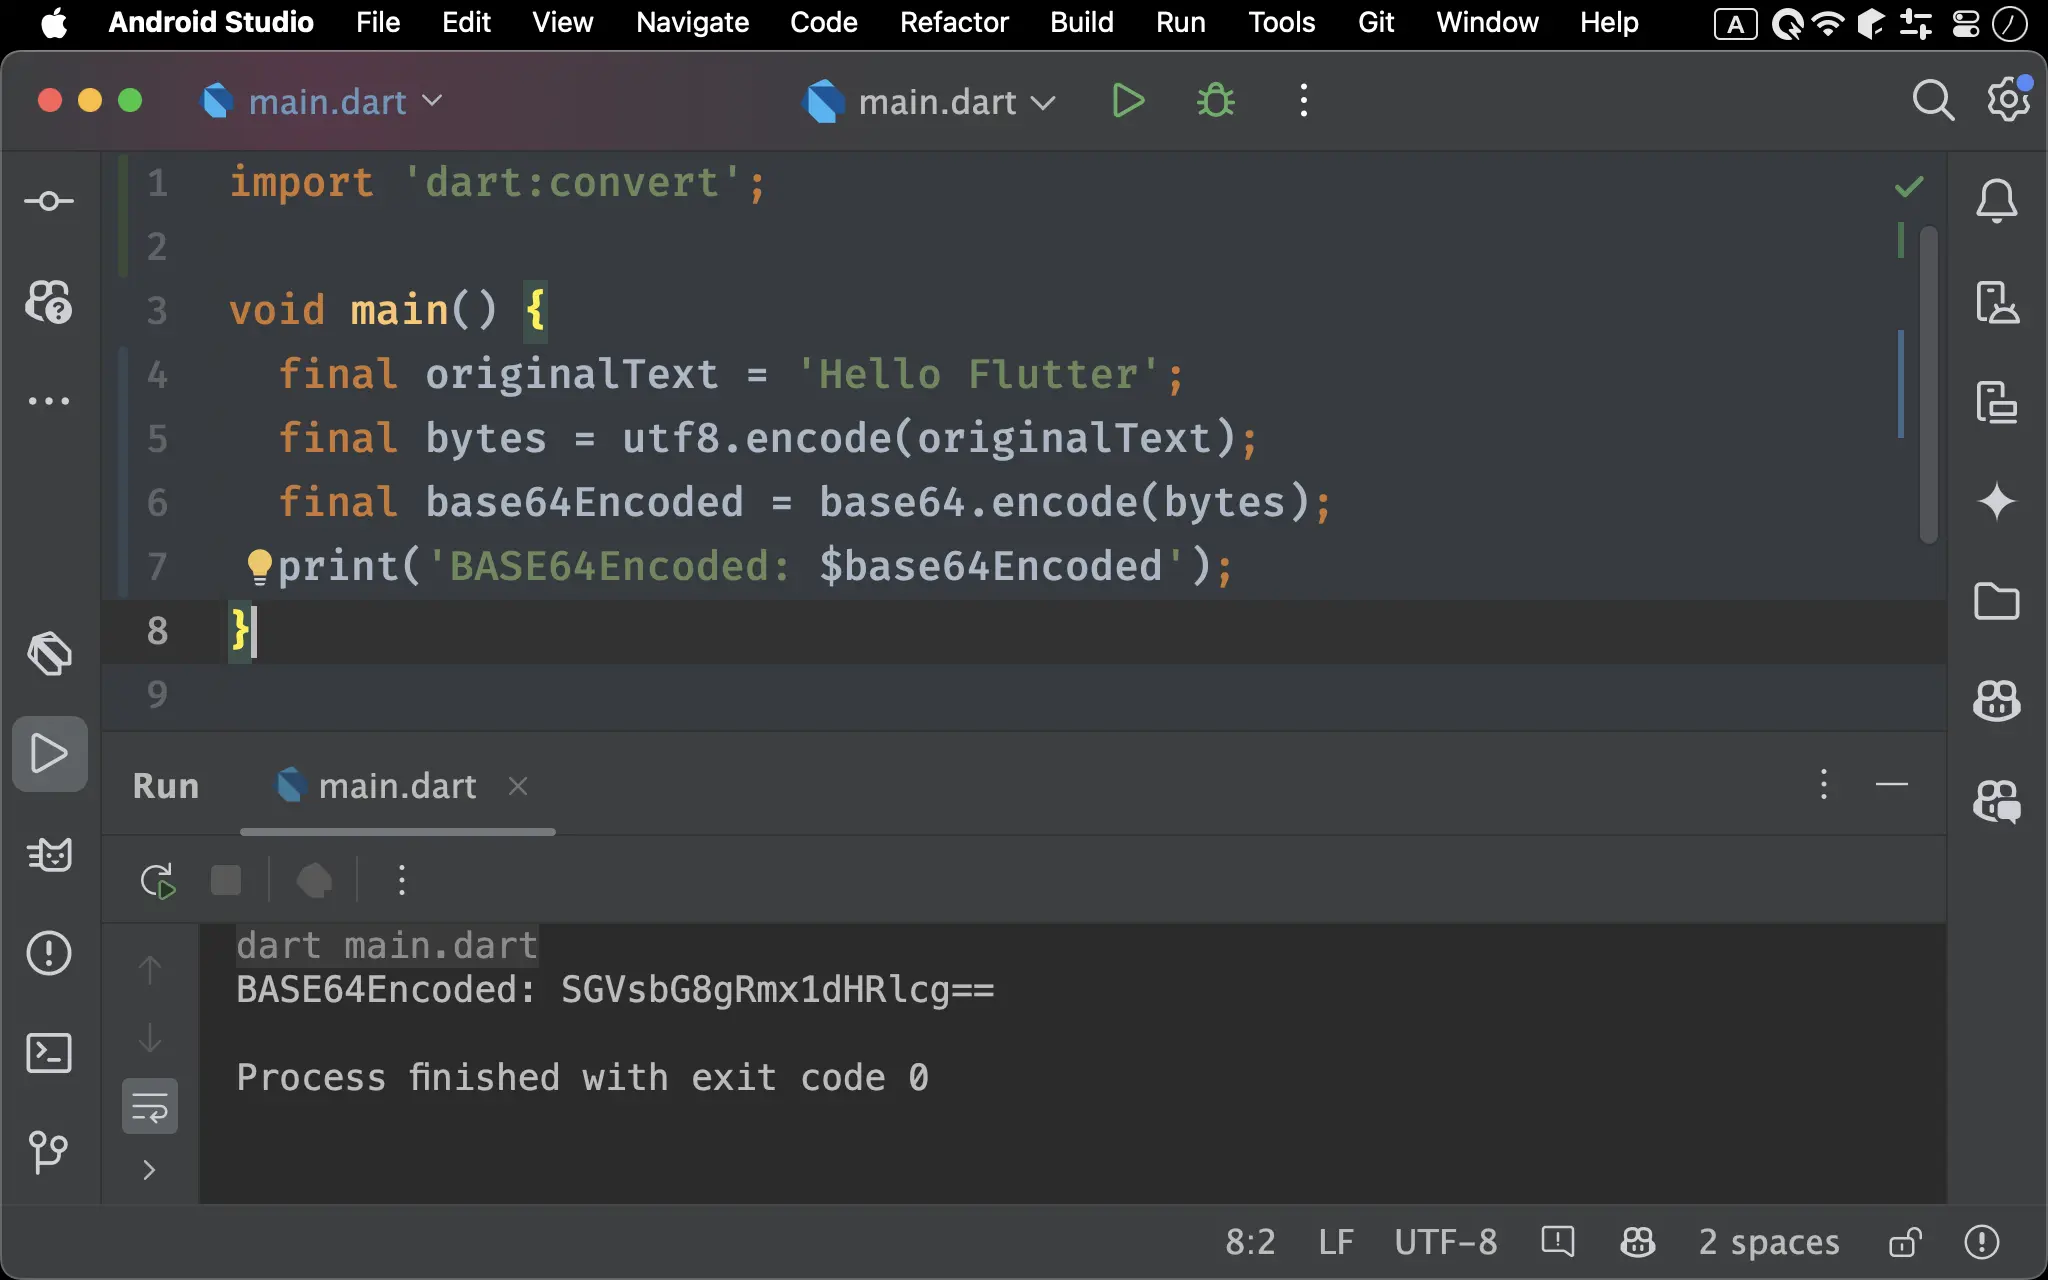This screenshot has height=1280, width=2048.
Task: Open the Git menu
Action: pos(1376,23)
